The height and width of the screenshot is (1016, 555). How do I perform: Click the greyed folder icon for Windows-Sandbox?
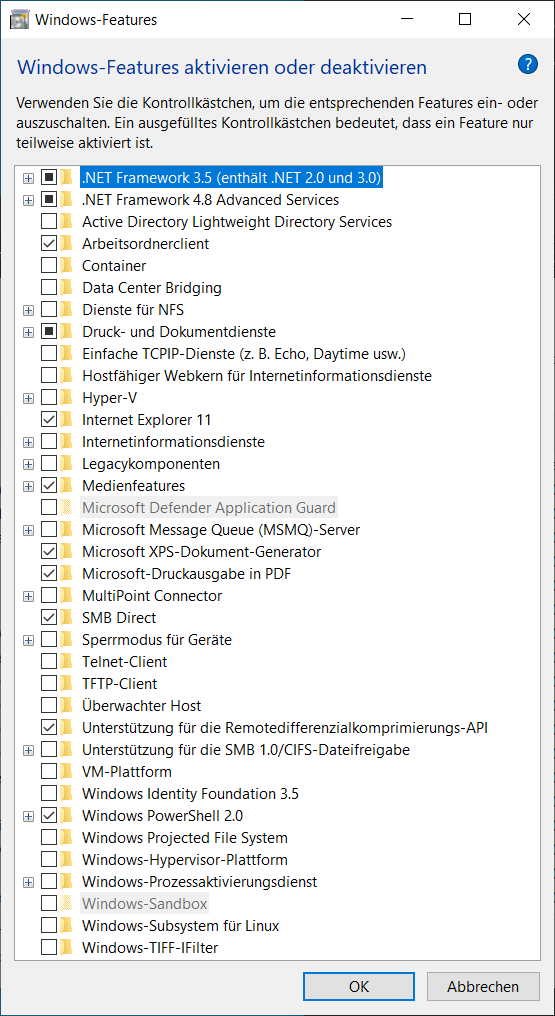coord(67,903)
